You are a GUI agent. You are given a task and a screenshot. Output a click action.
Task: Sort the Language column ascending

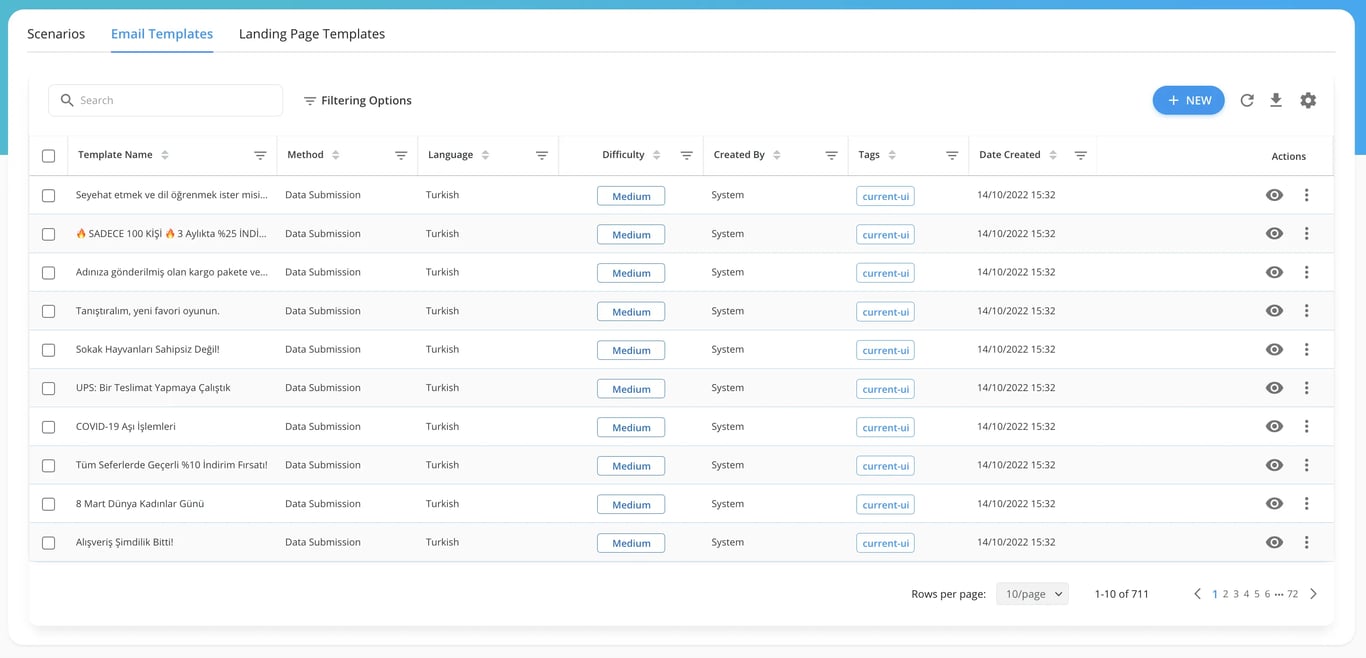[x=487, y=154]
